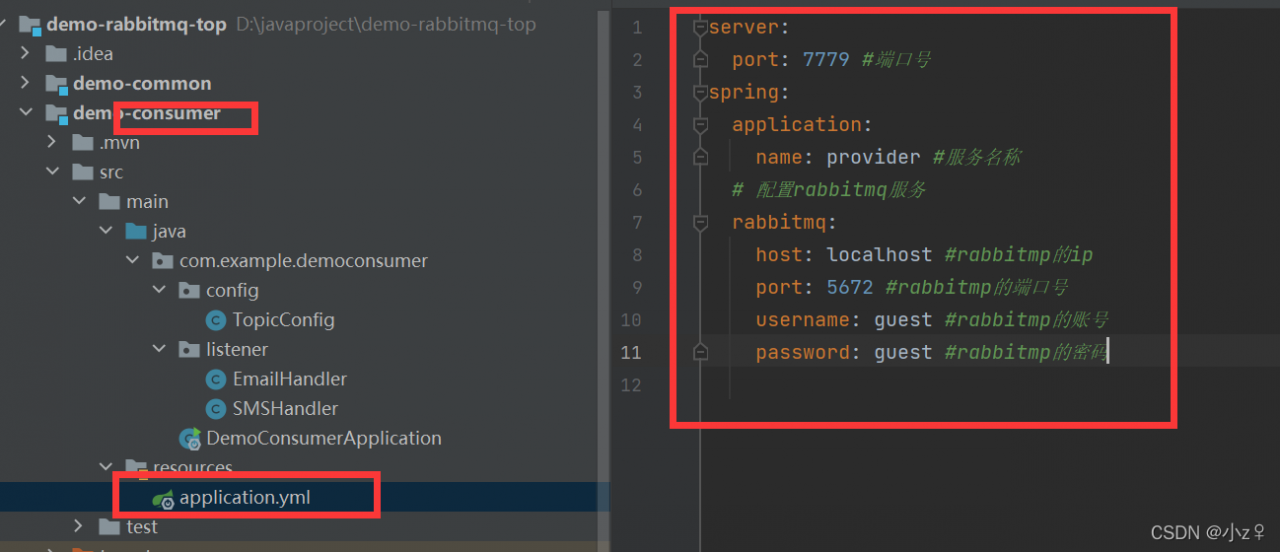Screen dimensions: 1280x552
Task: Click the project path D:\javaproject\demo-rabbitmq-top
Action: pos(386,24)
